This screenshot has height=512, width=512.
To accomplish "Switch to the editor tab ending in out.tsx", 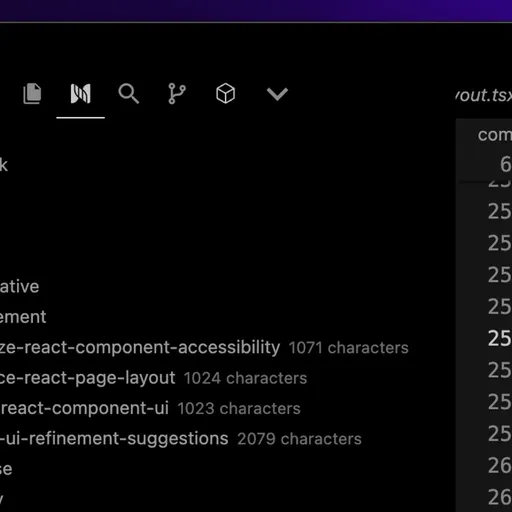I will tap(483, 95).
